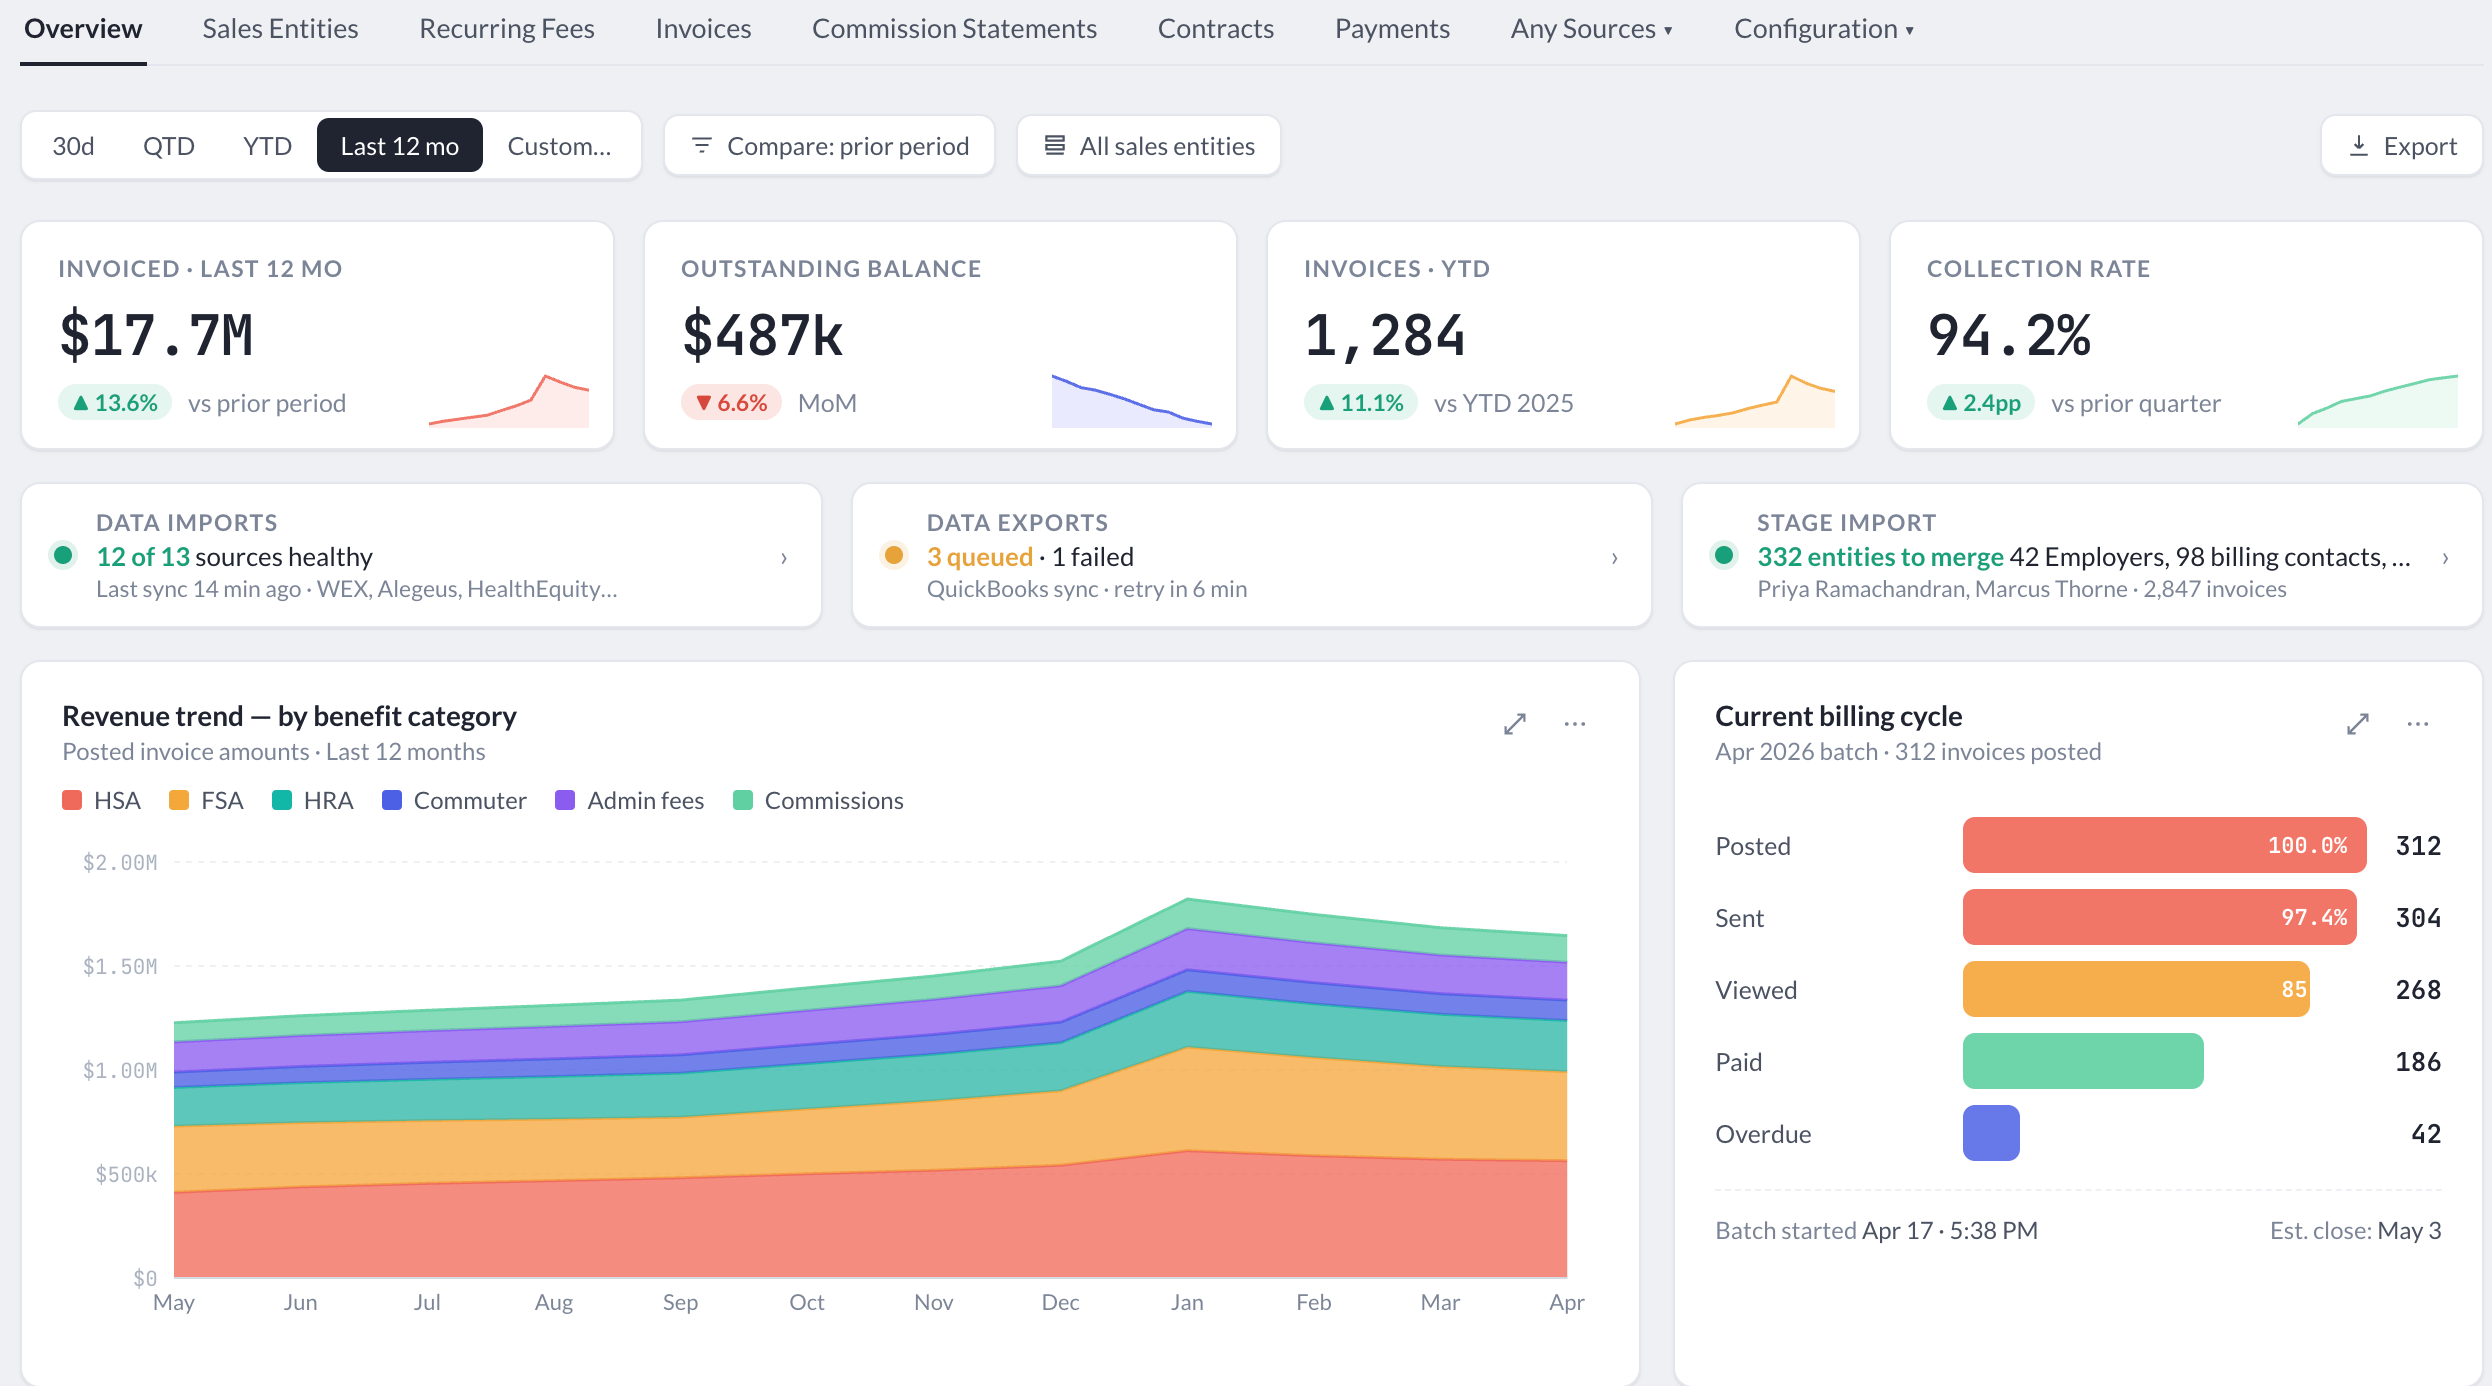Open the 3 queued exports link
This screenshot has width=2492, height=1386.
pyautogui.click(x=980, y=557)
